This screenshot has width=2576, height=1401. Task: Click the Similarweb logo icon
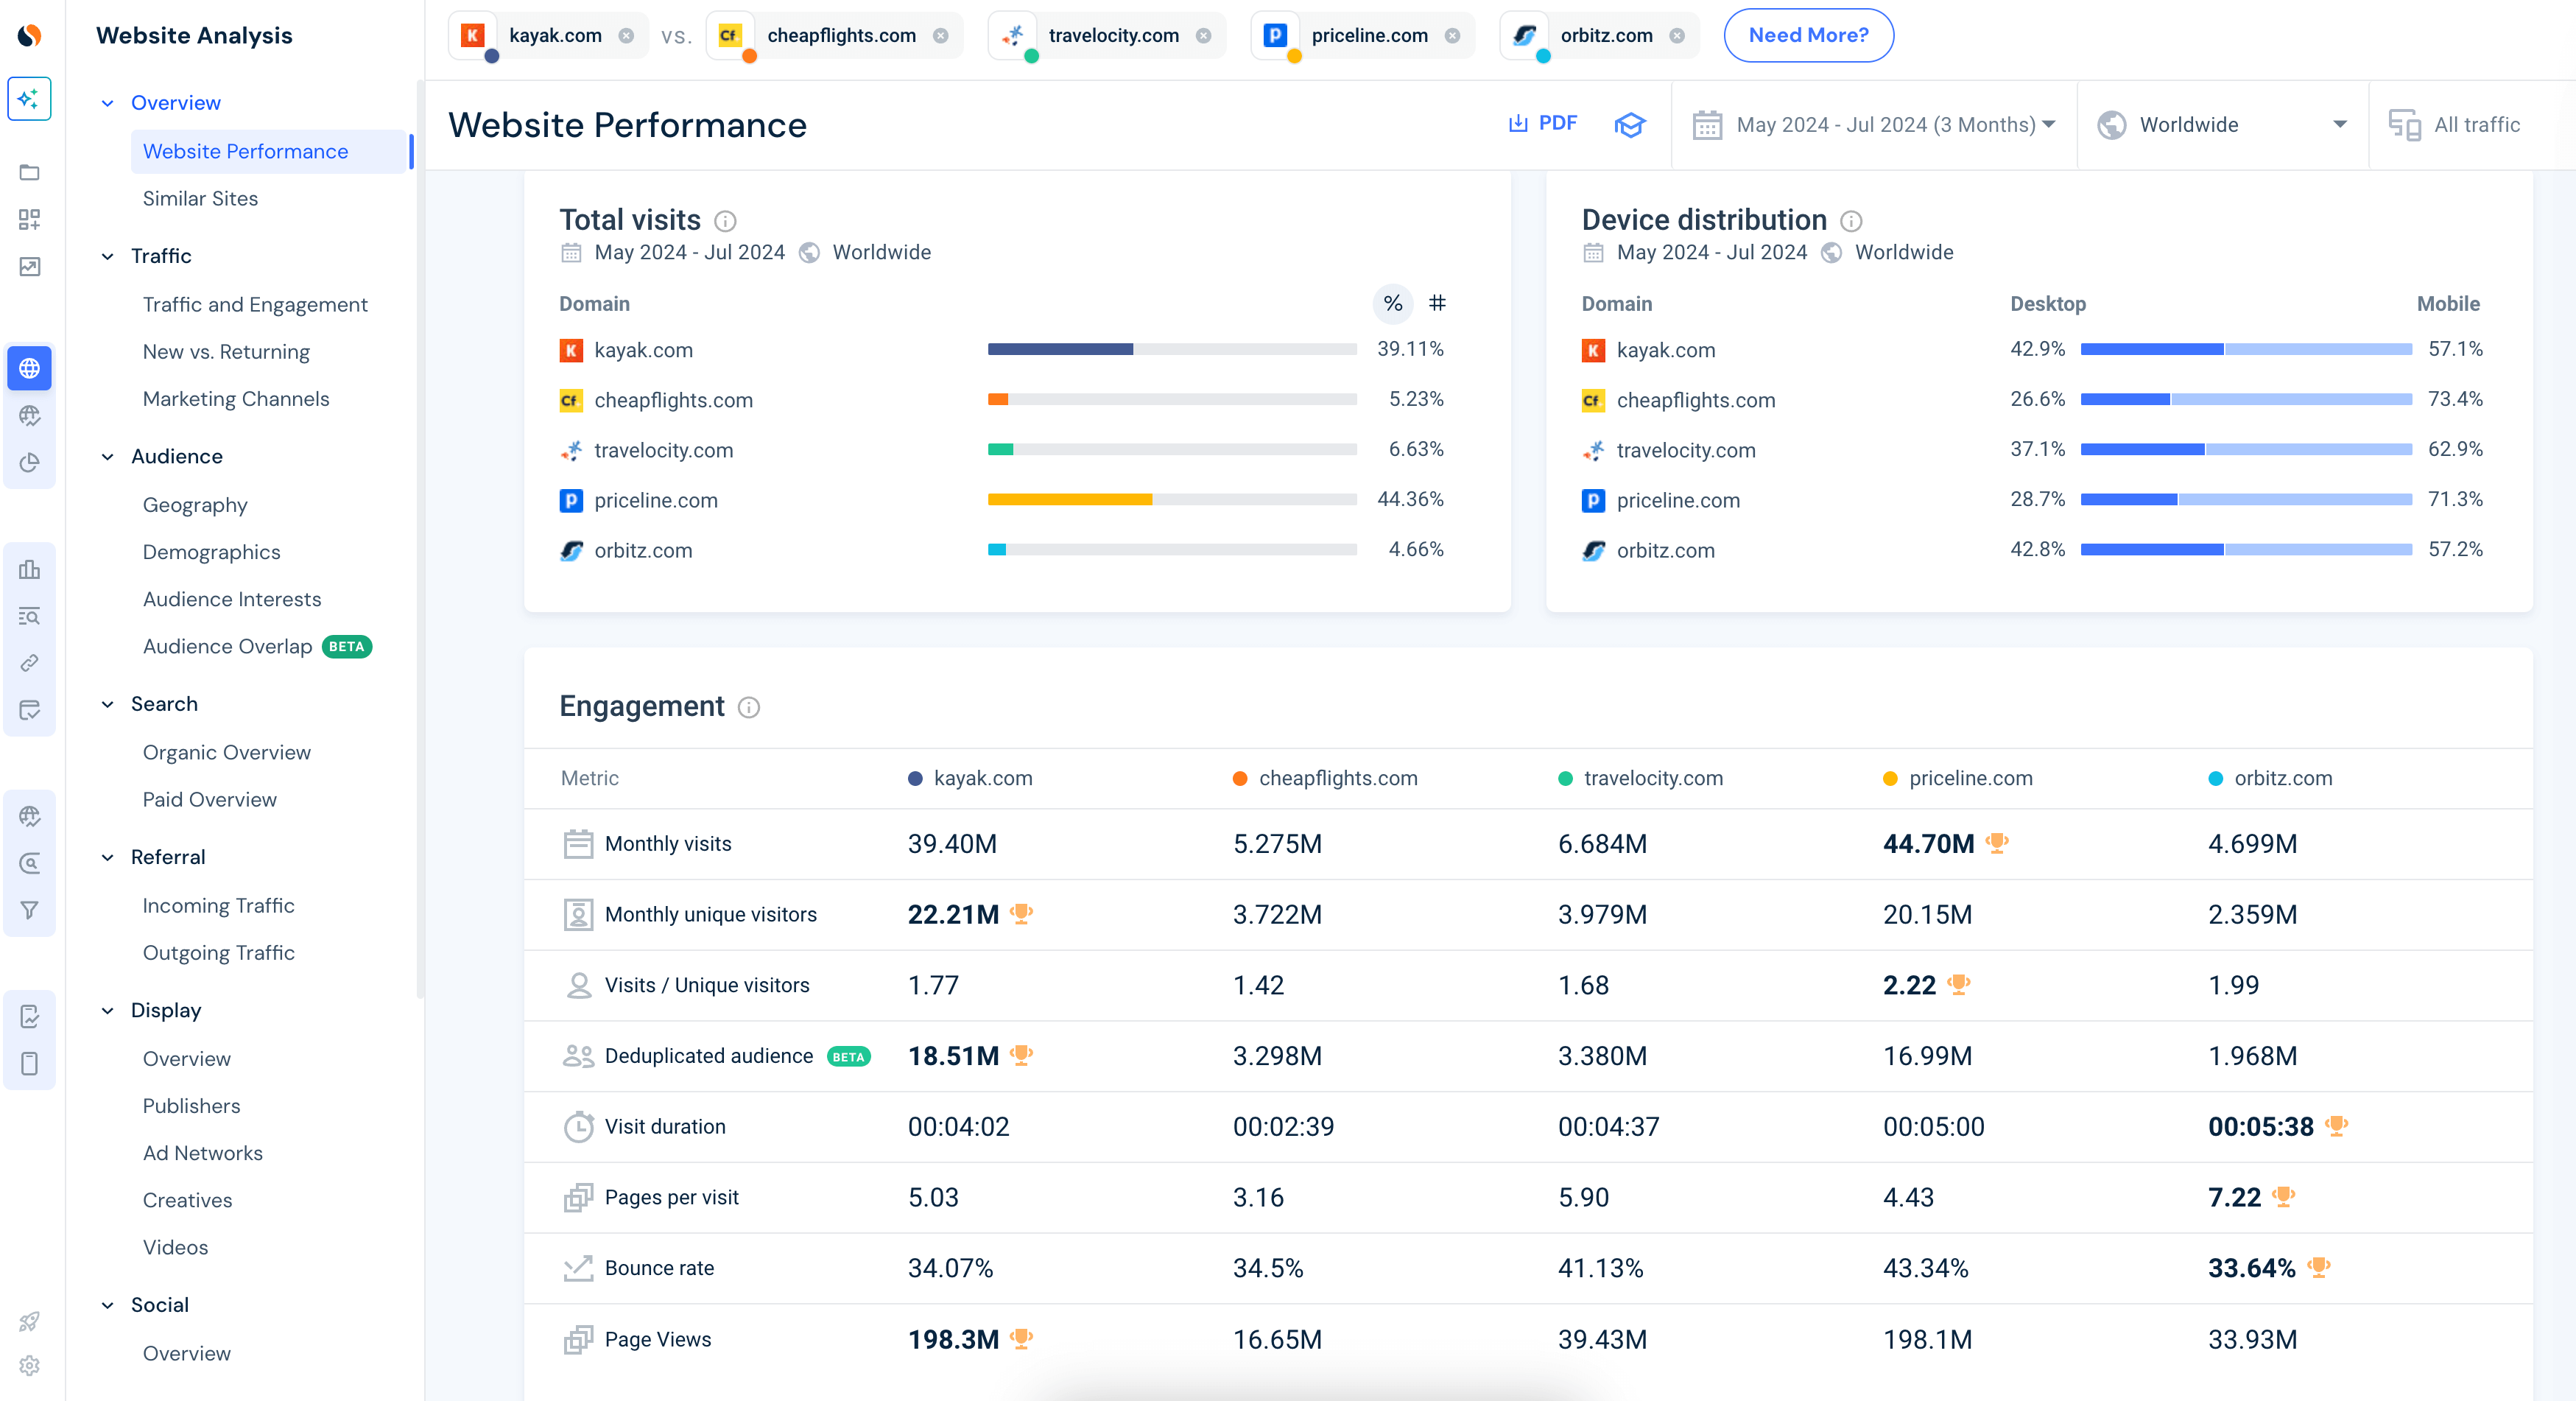pyautogui.click(x=30, y=36)
